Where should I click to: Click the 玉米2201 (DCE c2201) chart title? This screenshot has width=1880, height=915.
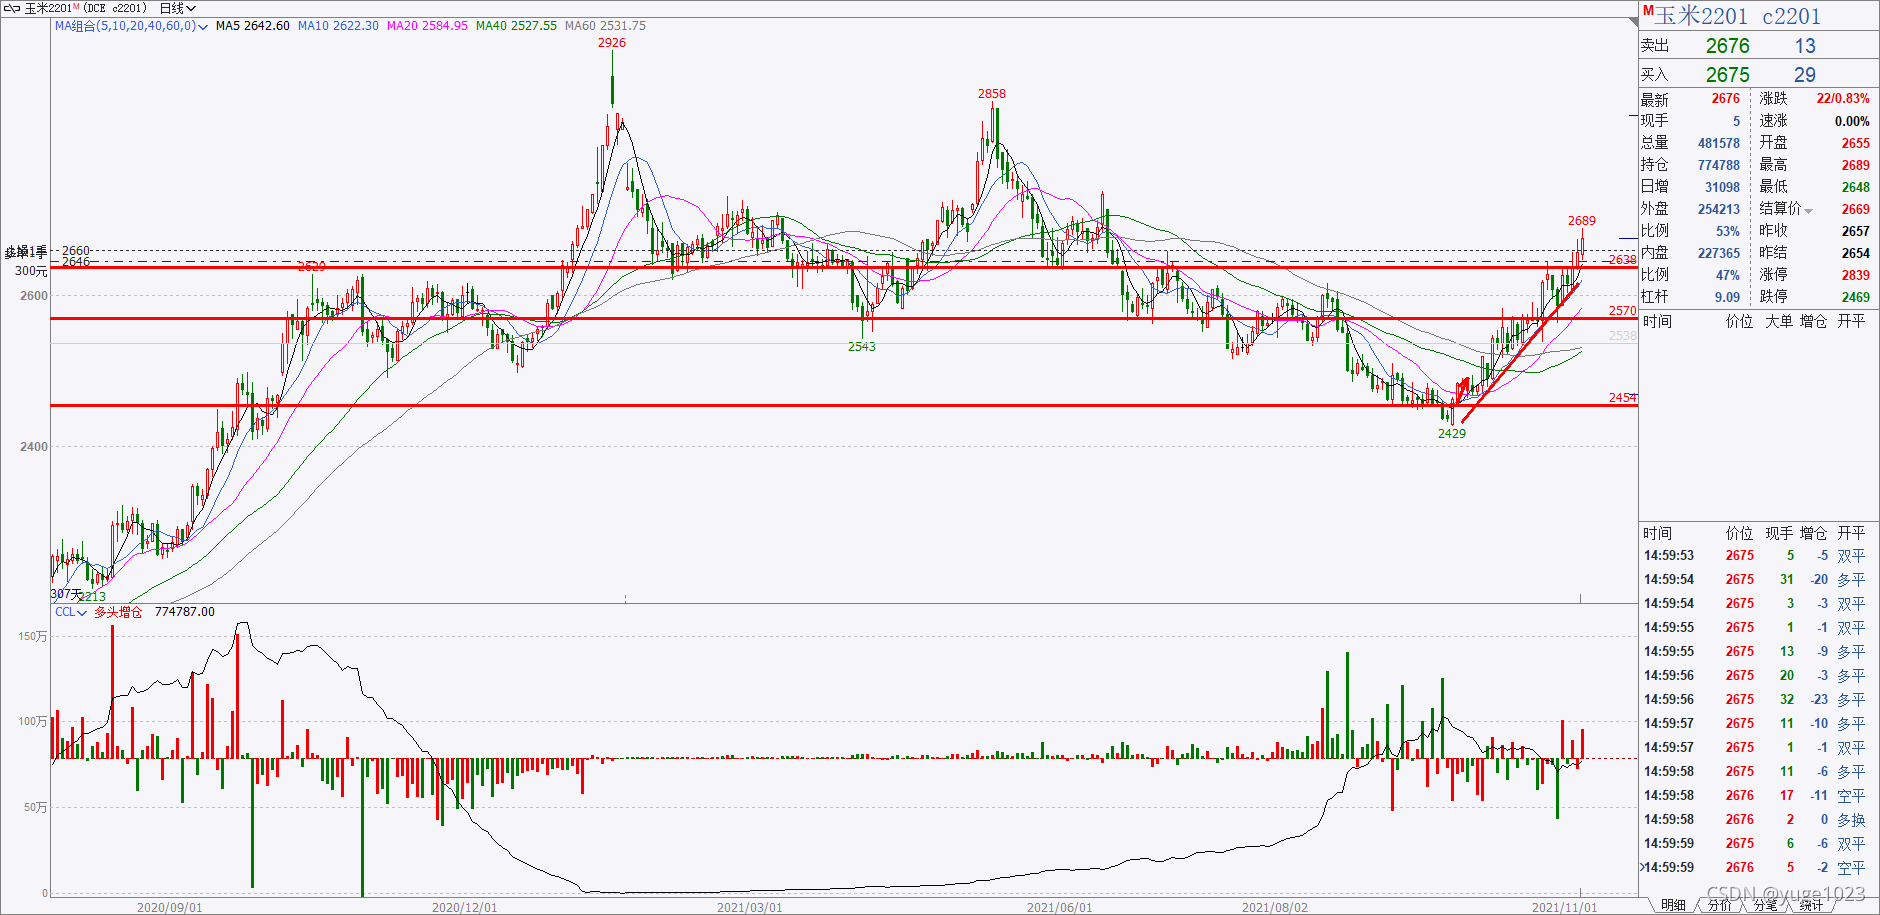86,8
